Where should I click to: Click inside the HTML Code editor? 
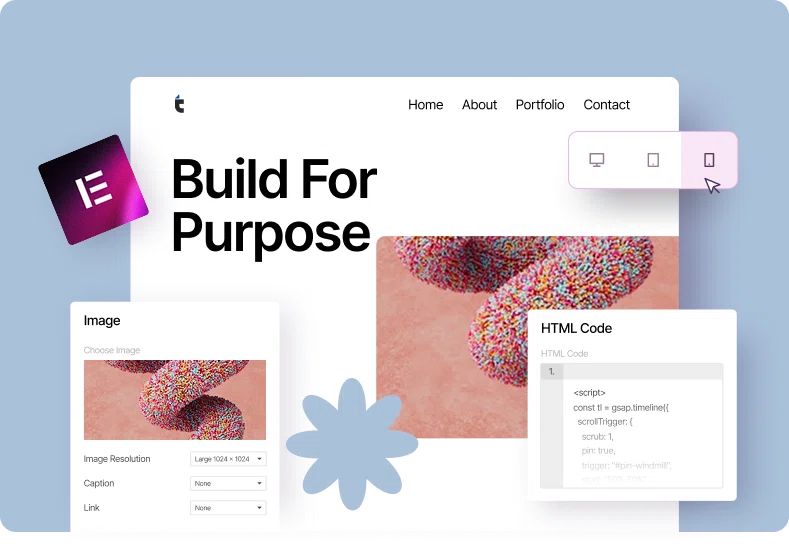point(640,430)
